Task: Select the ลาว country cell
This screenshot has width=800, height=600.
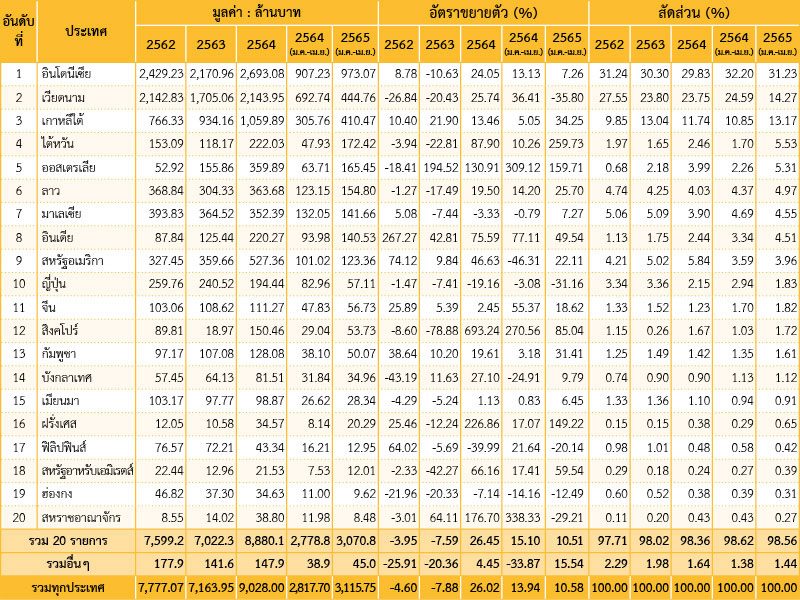Action: pos(51,191)
